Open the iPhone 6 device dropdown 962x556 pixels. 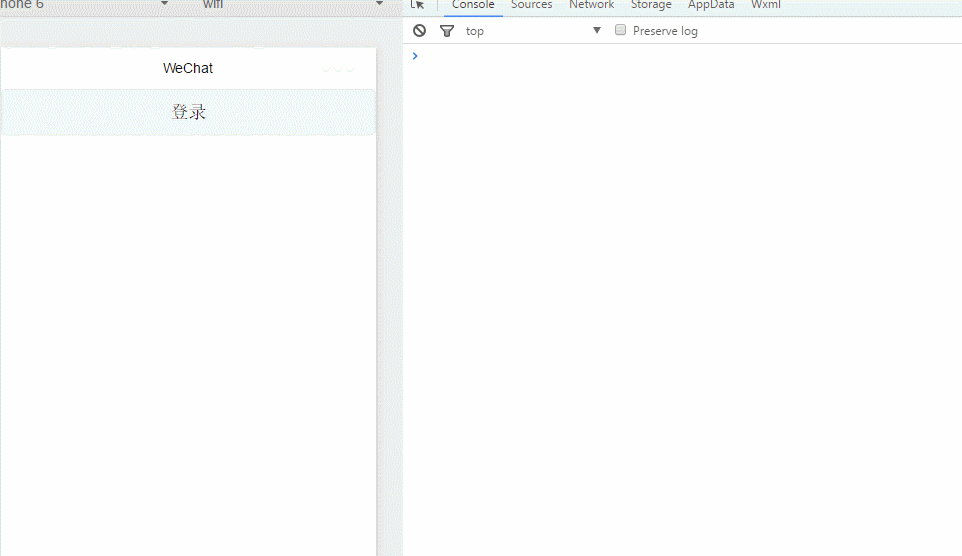164,4
